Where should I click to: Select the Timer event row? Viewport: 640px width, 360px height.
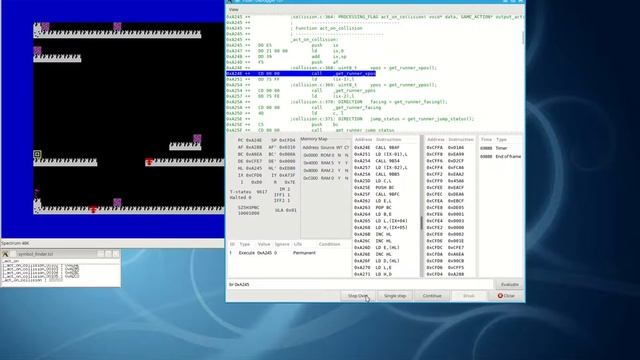[x=500, y=148]
